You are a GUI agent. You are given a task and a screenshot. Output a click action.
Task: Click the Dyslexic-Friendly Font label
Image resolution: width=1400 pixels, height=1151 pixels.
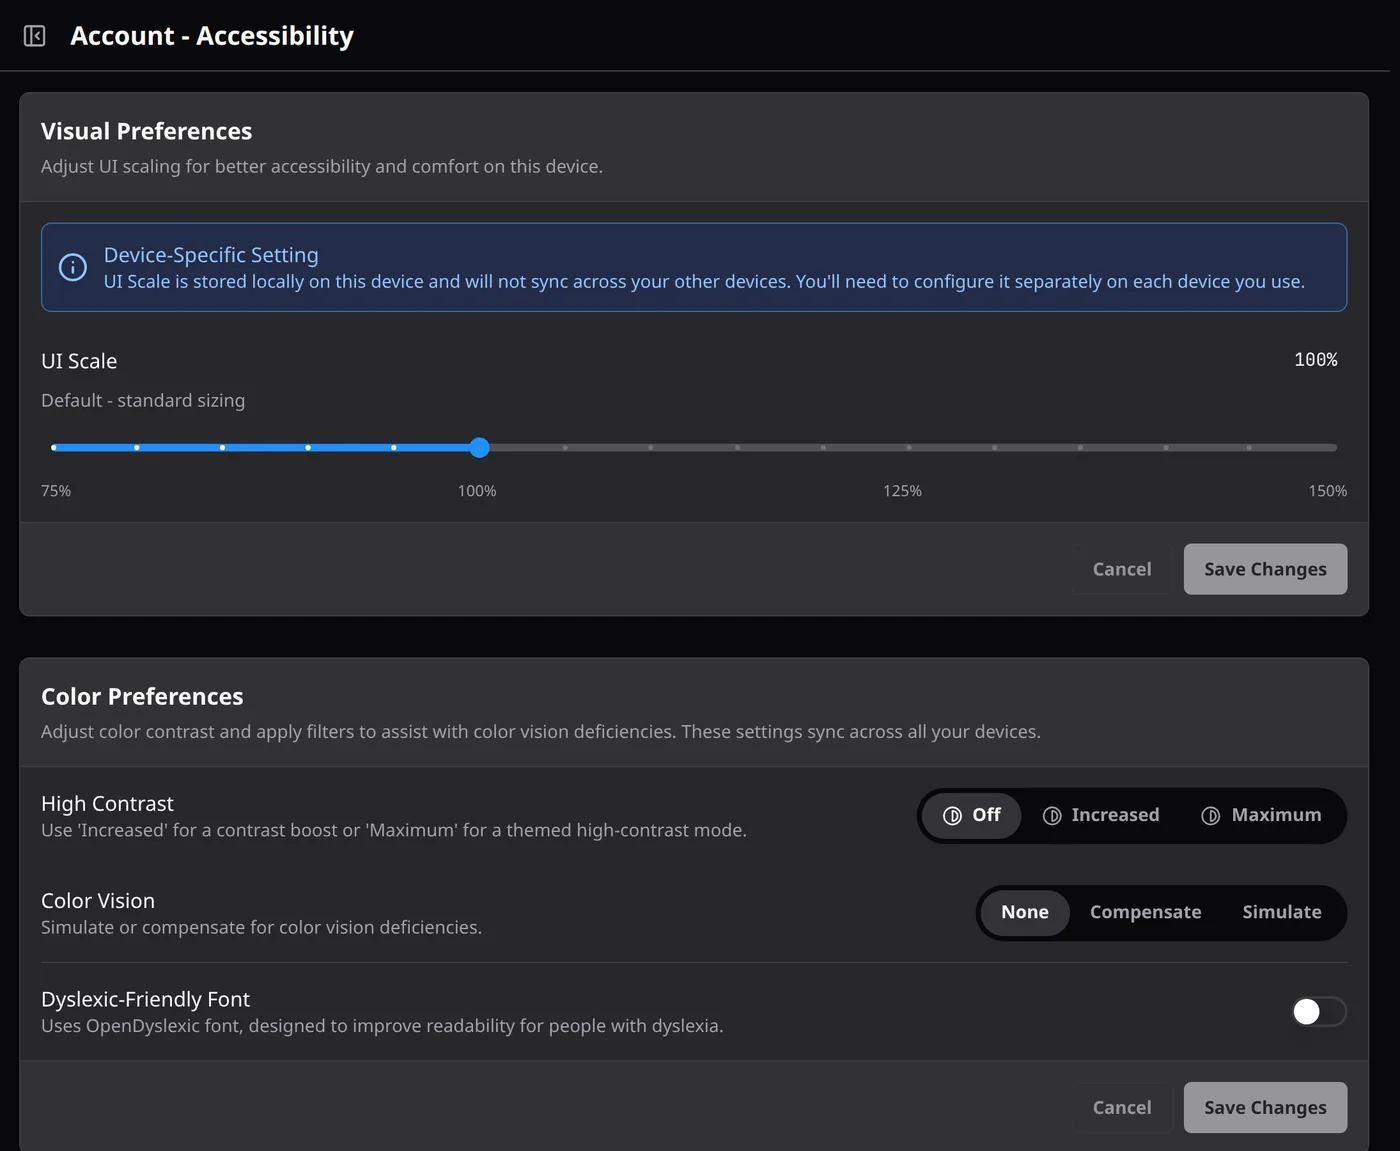tap(145, 999)
